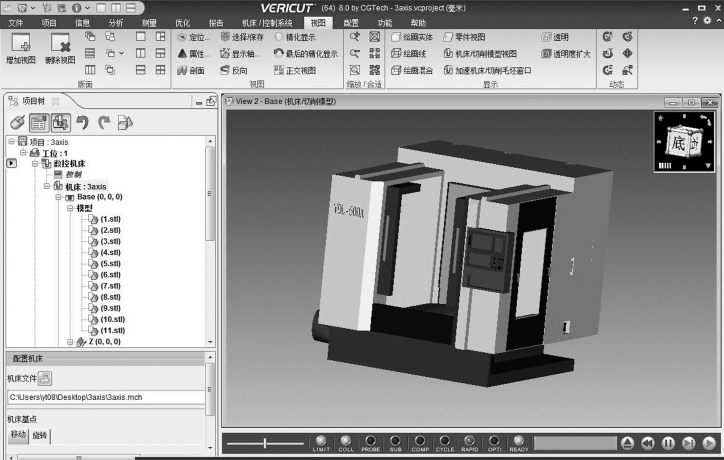Click the redo arrow in project tree toolbar

tap(103, 123)
